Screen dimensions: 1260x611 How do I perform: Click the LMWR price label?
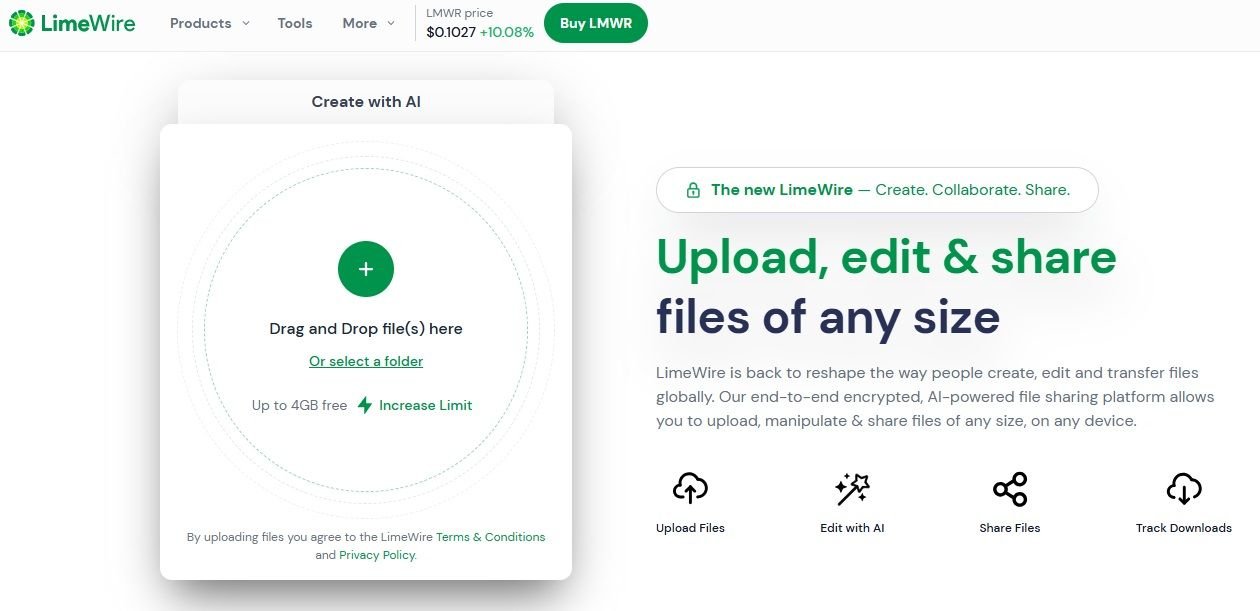458,13
